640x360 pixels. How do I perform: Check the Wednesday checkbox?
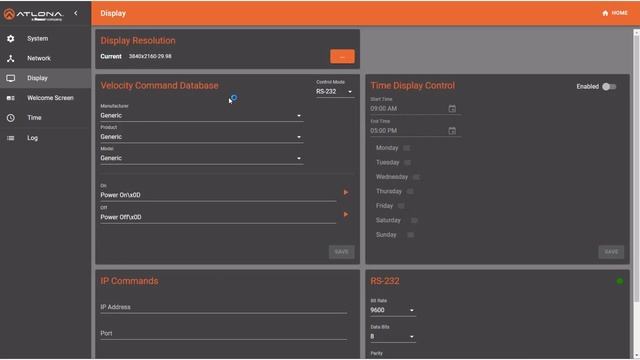coord(416,177)
